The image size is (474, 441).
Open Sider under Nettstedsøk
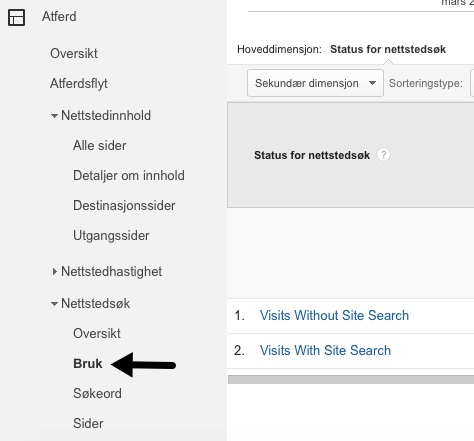click(x=88, y=424)
